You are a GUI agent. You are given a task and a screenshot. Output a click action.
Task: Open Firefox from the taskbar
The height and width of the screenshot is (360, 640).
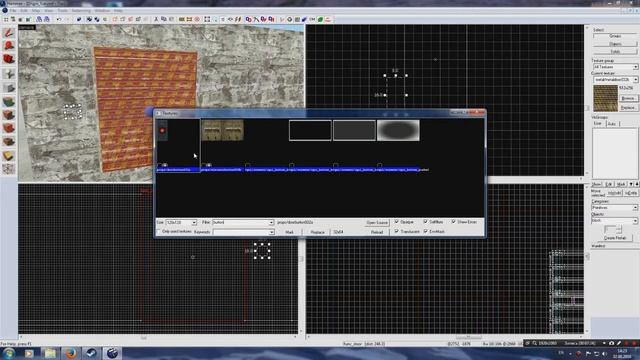[71, 353]
